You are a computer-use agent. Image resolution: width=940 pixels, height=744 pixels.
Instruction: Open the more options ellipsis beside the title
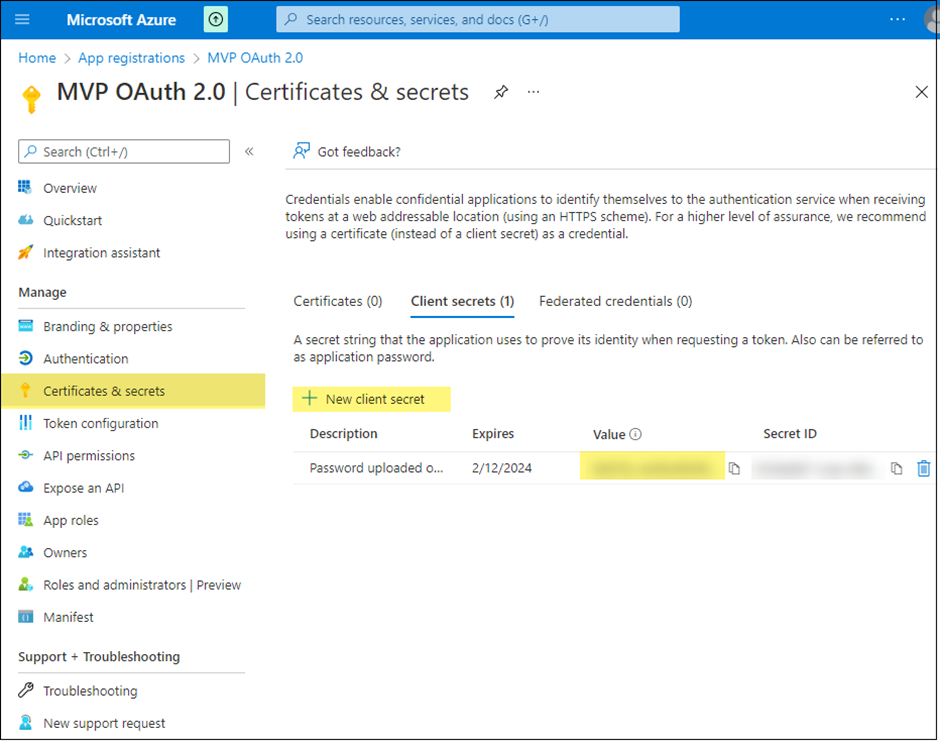534,92
